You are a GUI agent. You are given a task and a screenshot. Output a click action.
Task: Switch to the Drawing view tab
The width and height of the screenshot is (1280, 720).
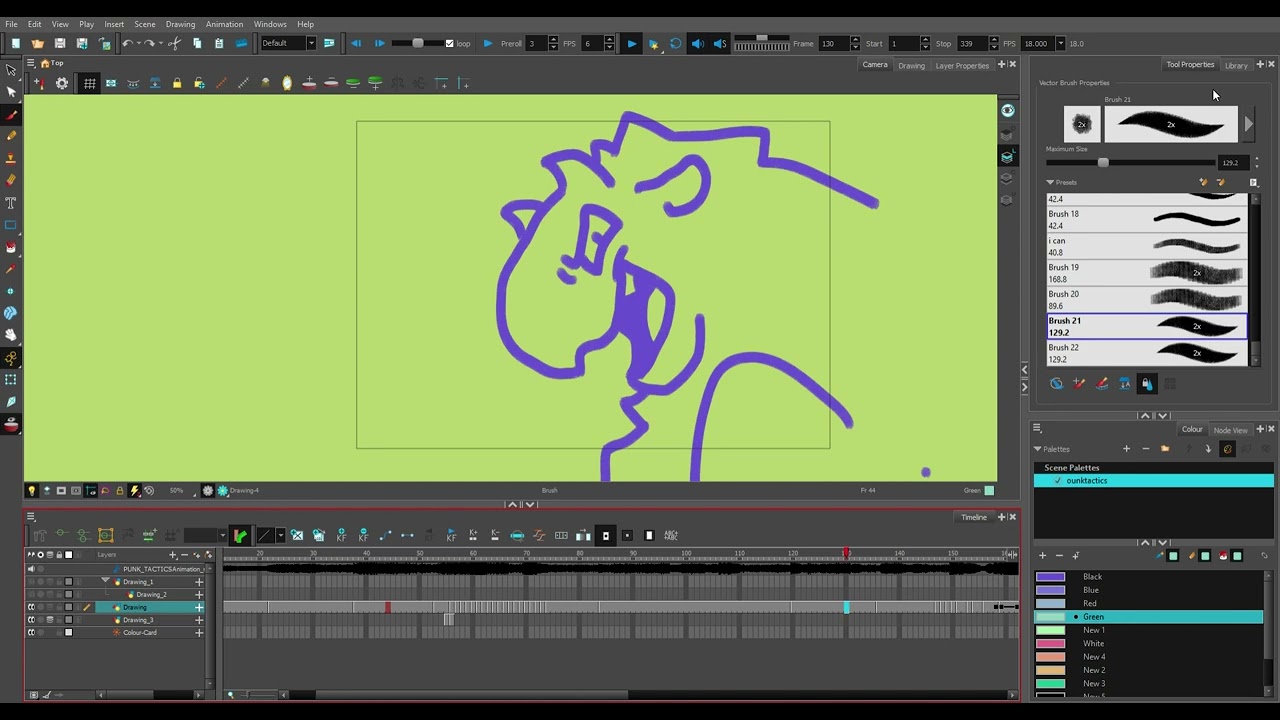911,65
